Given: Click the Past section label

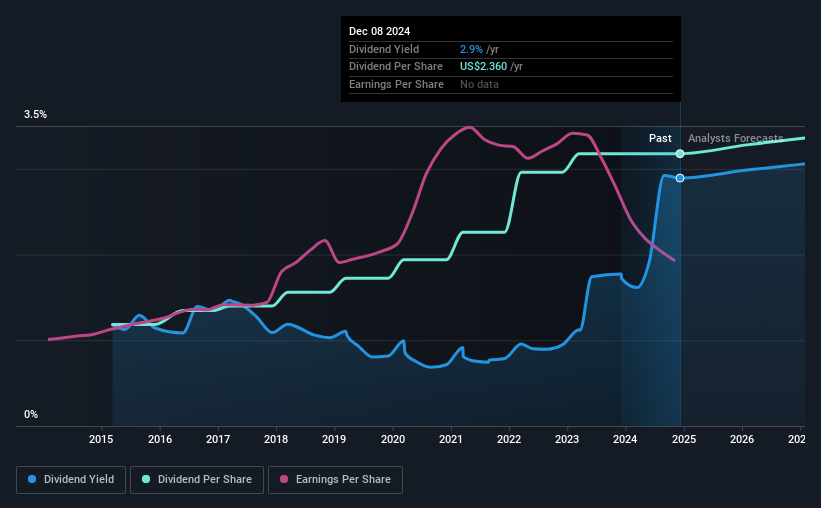Looking at the screenshot, I should click(660, 138).
